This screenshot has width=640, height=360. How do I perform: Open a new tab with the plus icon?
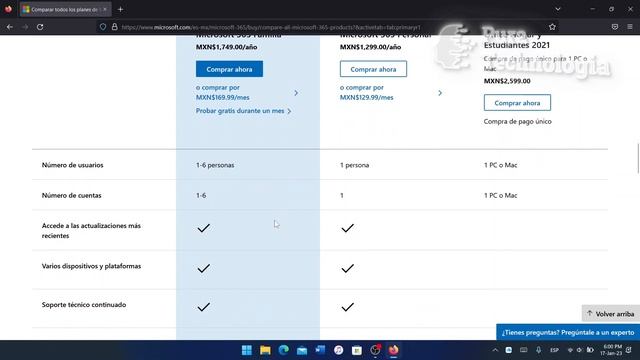(120, 9)
